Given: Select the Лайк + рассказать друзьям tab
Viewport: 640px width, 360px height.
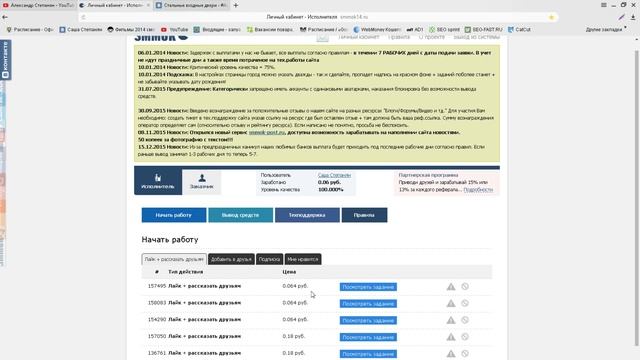Looking at the screenshot, I should tap(174, 259).
